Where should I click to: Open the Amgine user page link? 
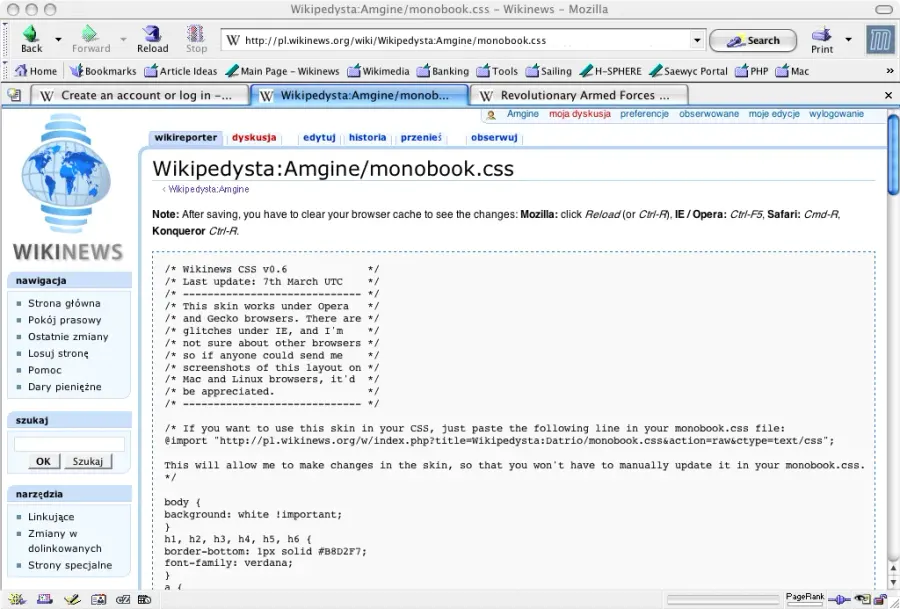point(522,114)
